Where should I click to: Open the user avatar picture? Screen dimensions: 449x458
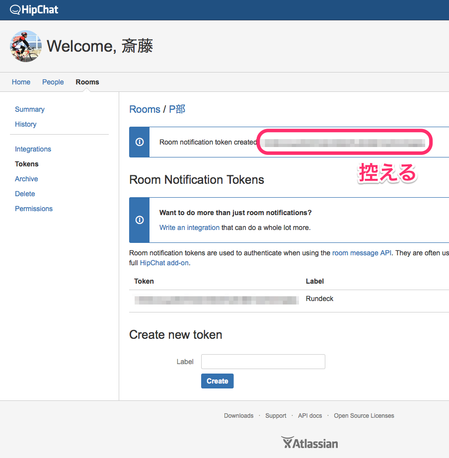click(x=26, y=46)
